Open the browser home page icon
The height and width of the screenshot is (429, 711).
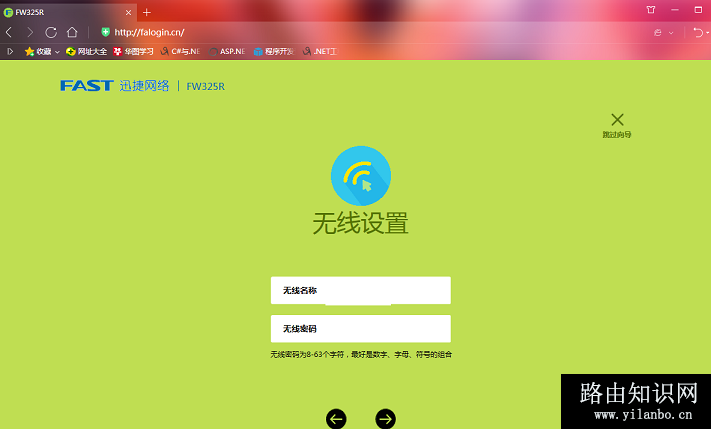tap(72, 32)
